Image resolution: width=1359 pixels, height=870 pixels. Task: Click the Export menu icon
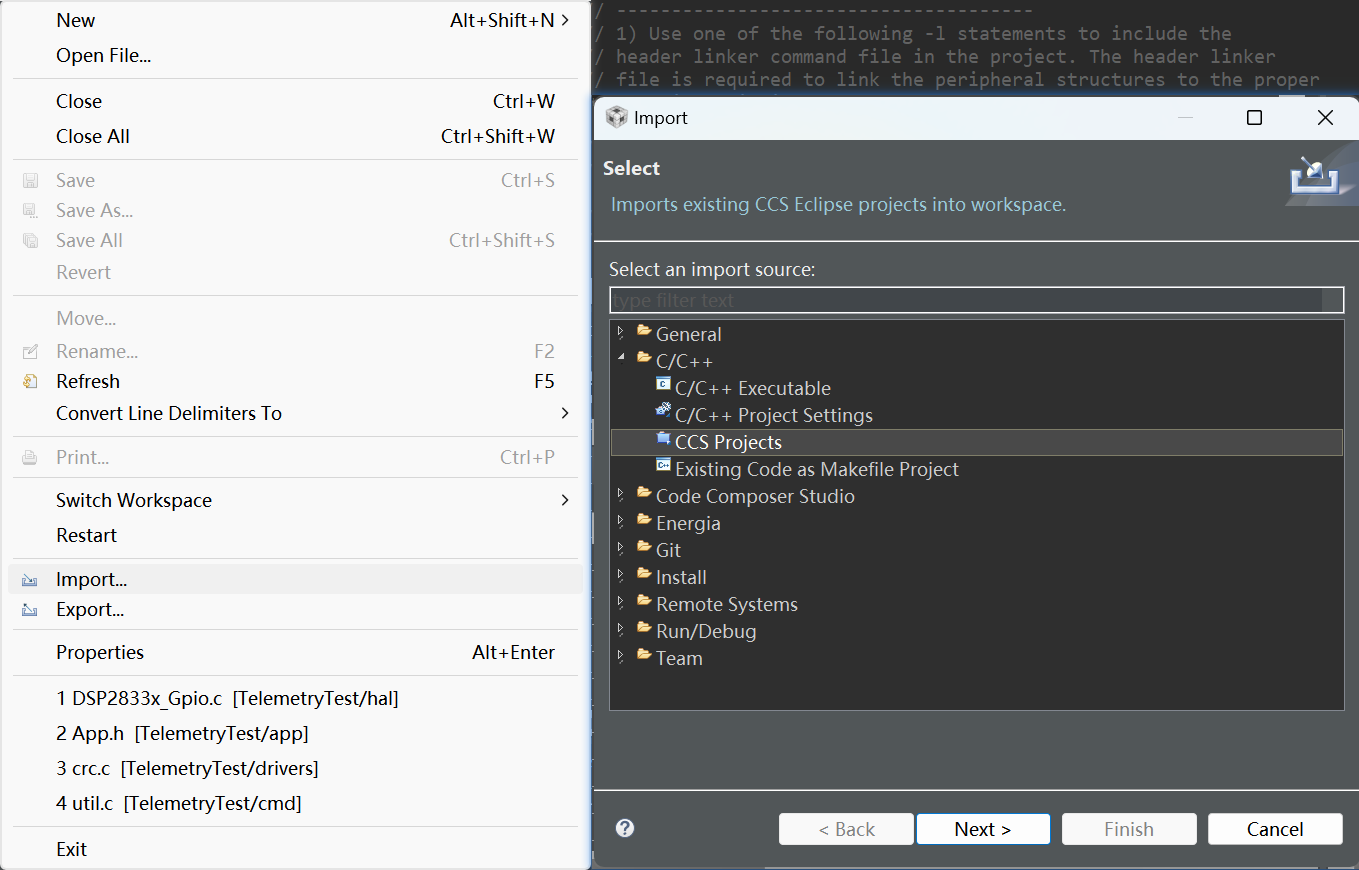[x=30, y=610]
